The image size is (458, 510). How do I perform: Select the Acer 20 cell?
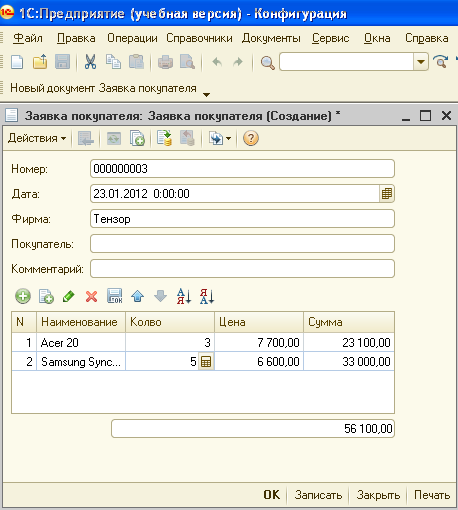(x=81, y=342)
